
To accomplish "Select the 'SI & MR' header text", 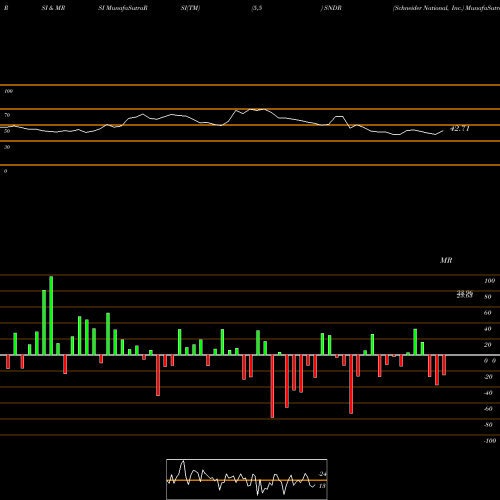I will tap(53, 8).
